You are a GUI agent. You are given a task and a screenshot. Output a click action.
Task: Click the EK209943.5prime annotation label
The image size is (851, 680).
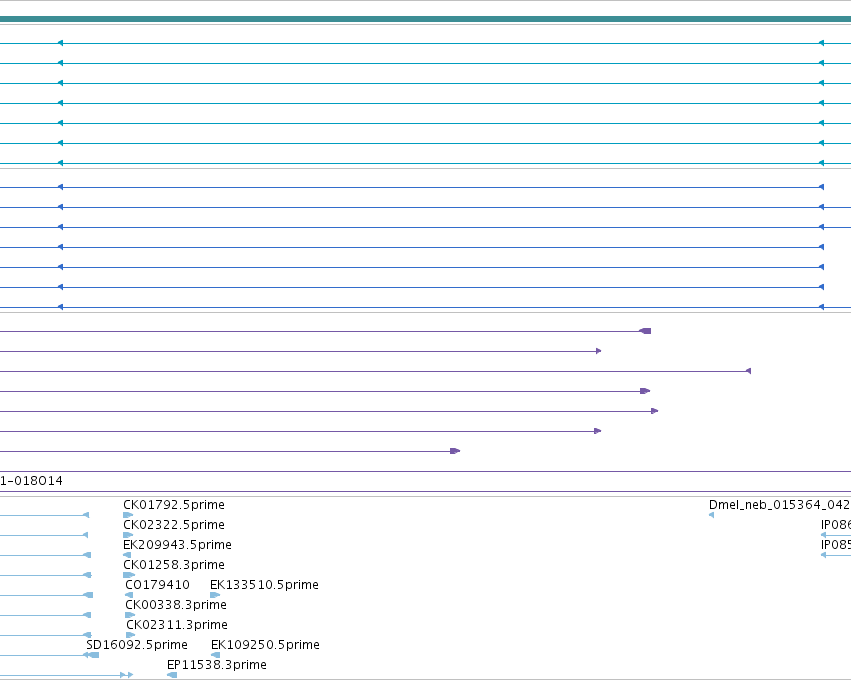177,545
